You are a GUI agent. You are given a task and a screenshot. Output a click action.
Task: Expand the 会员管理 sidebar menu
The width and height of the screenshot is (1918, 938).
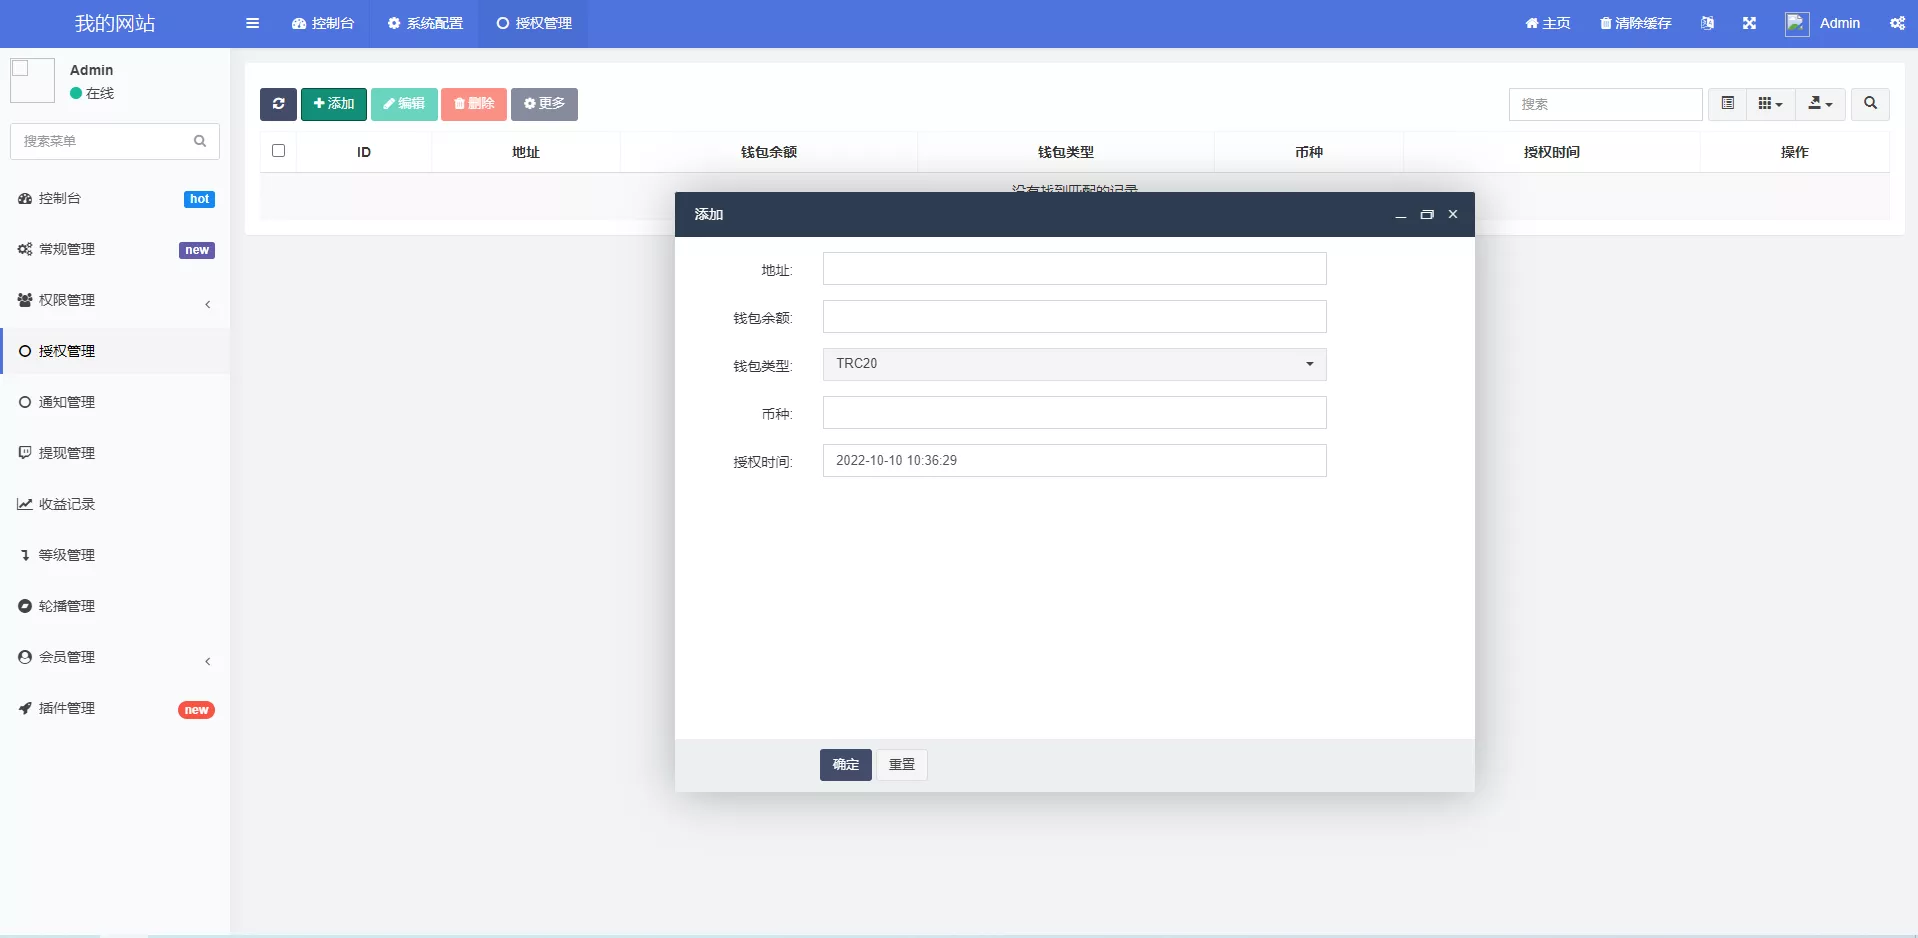click(115, 657)
